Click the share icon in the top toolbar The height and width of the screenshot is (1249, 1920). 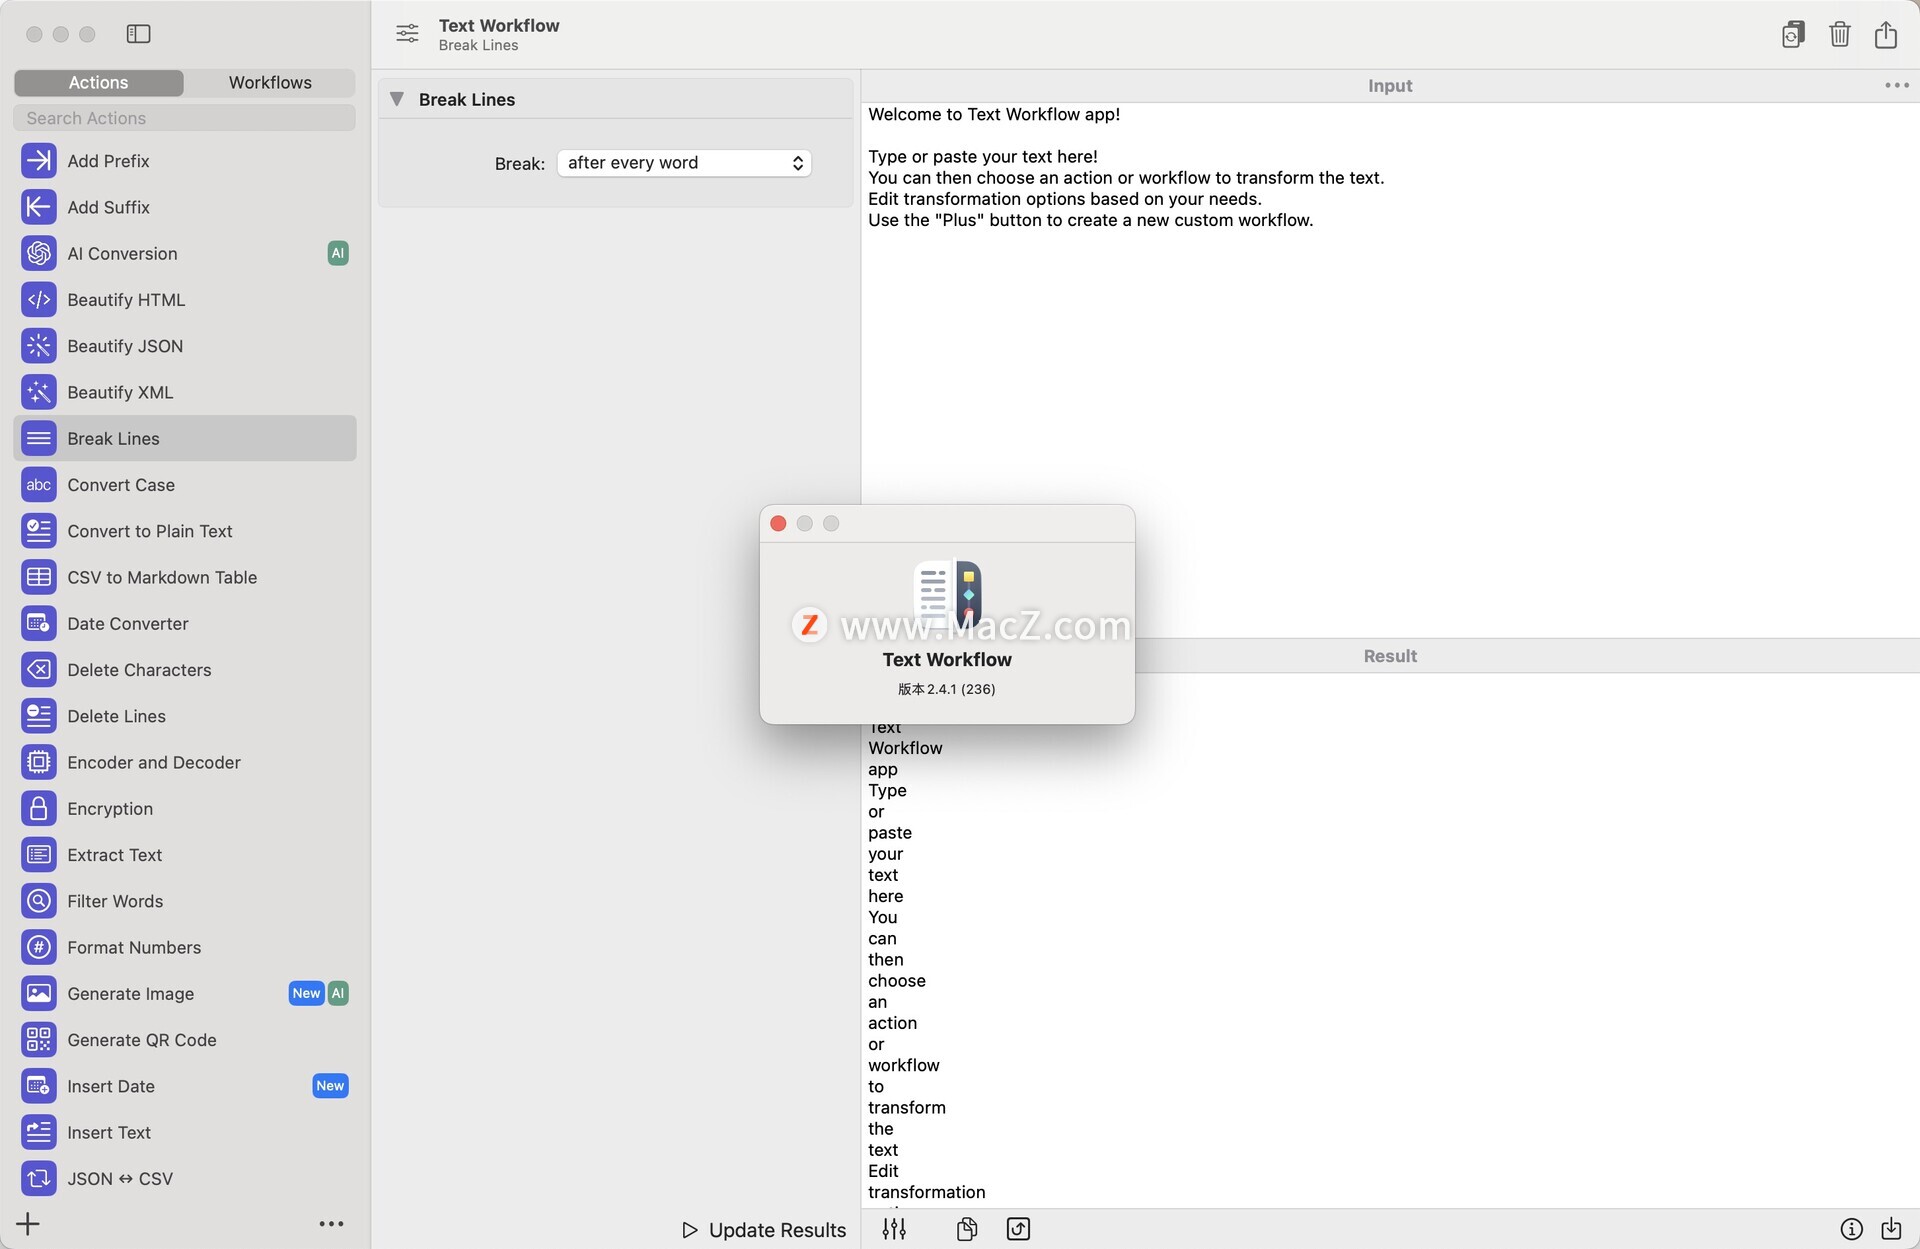[1886, 34]
